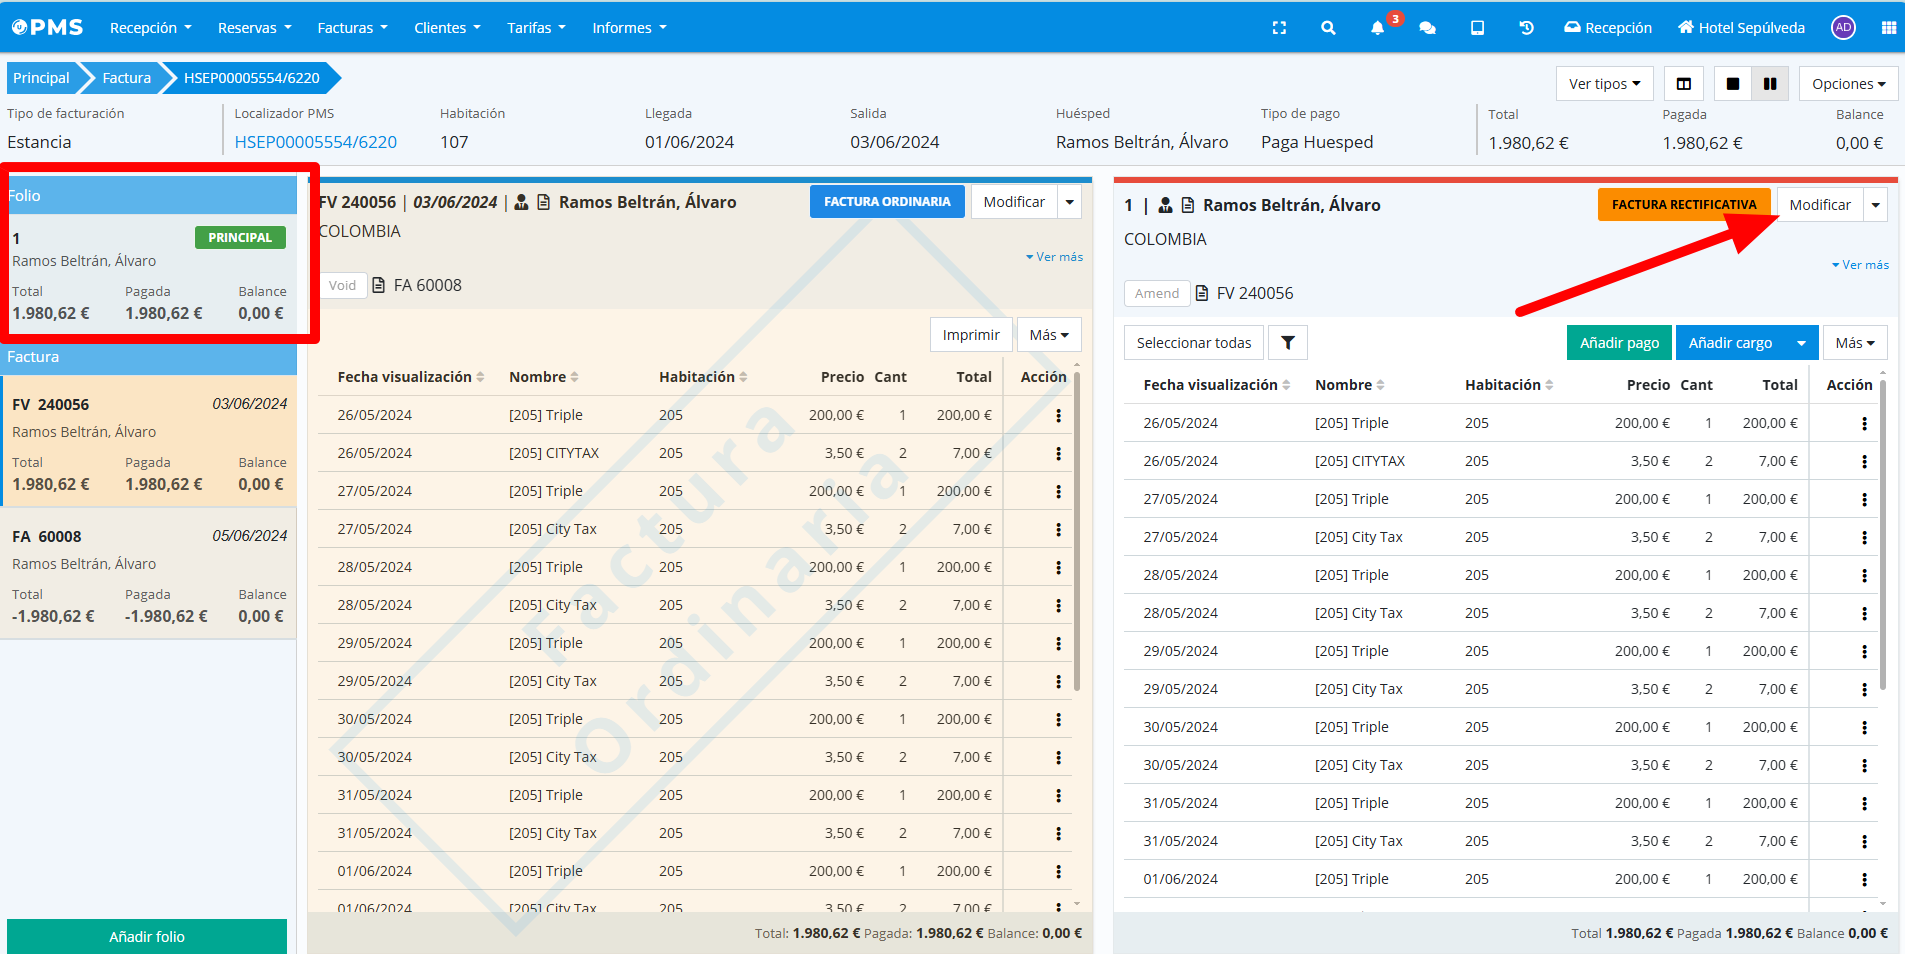Viewport: 1905px width, 954px height.
Task: Switch to single panel view
Action: [x=1733, y=84]
